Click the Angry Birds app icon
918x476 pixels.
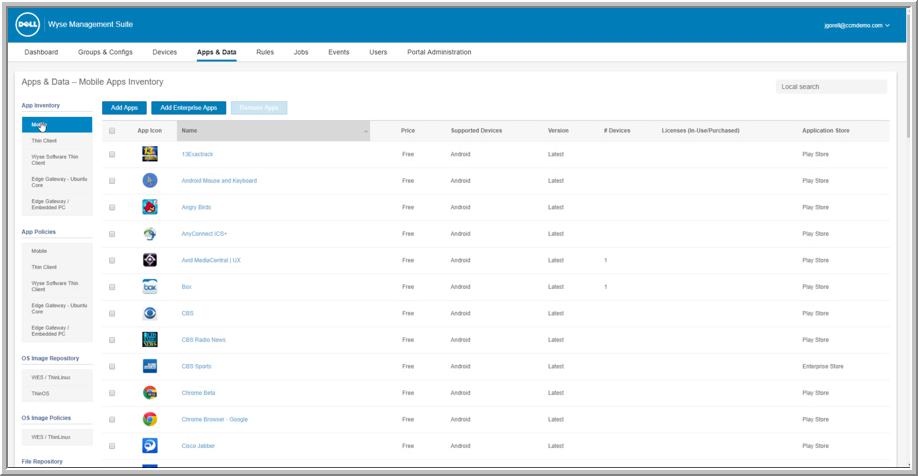click(150, 207)
